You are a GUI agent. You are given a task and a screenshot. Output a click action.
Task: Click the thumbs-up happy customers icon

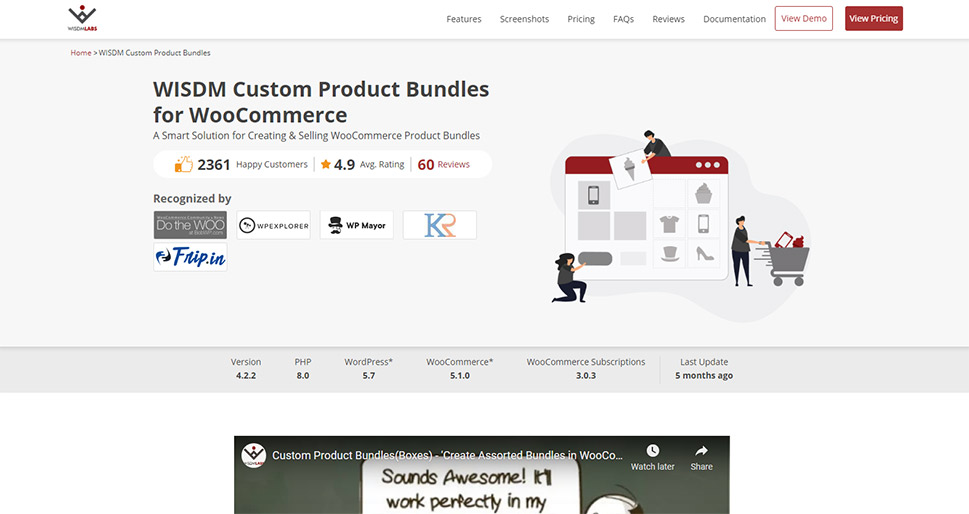point(184,164)
